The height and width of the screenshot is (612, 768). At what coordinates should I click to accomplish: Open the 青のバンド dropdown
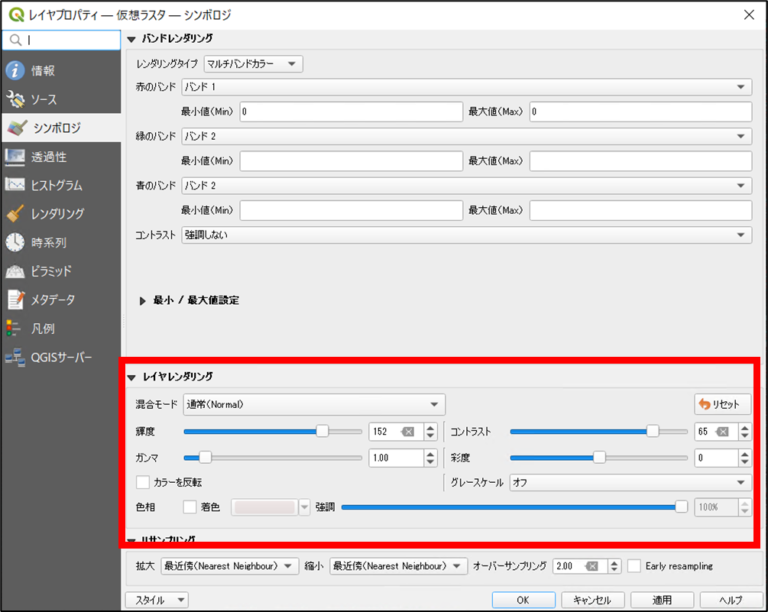tap(466, 186)
